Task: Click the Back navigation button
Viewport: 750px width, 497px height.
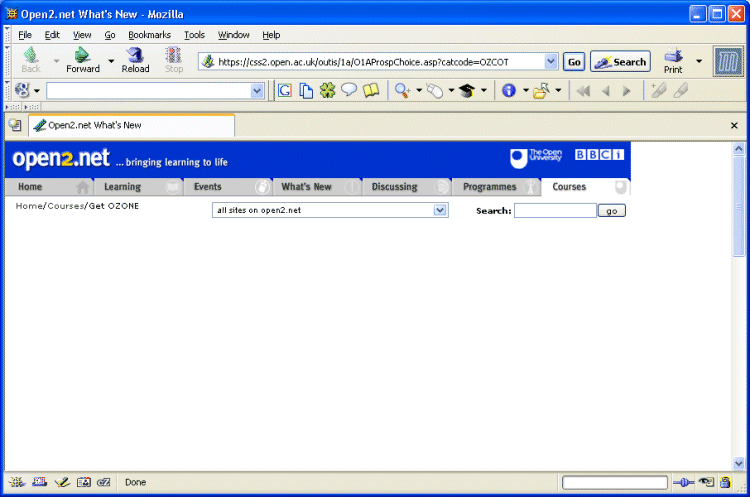Action: click(31, 60)
